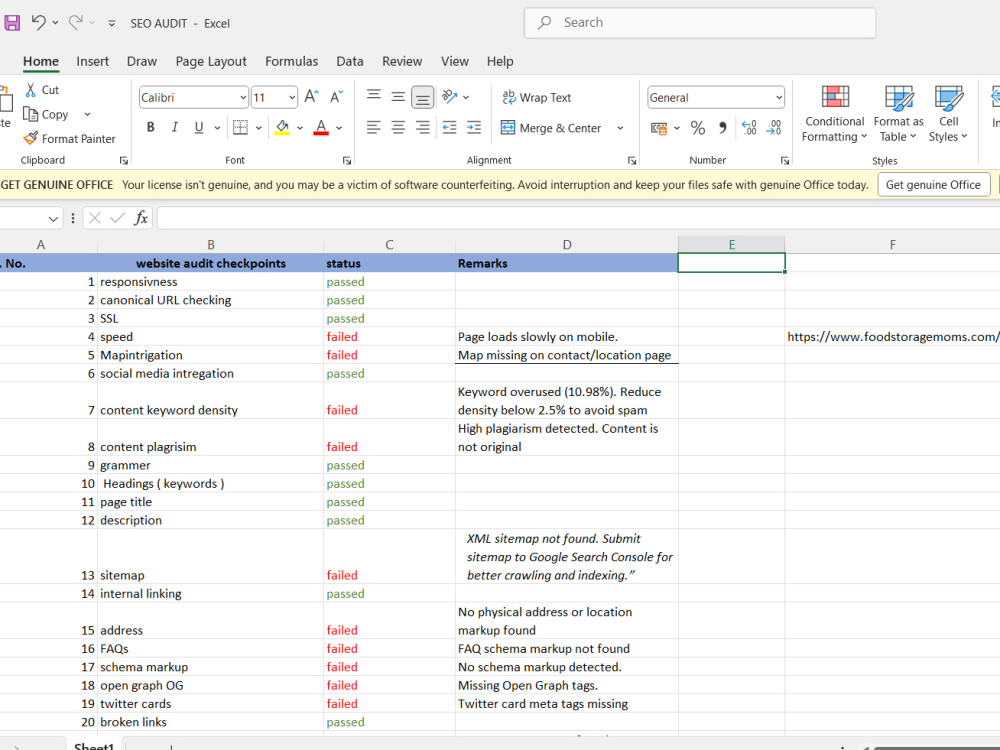Click Merge & Center button

click(x=551, y=128)
